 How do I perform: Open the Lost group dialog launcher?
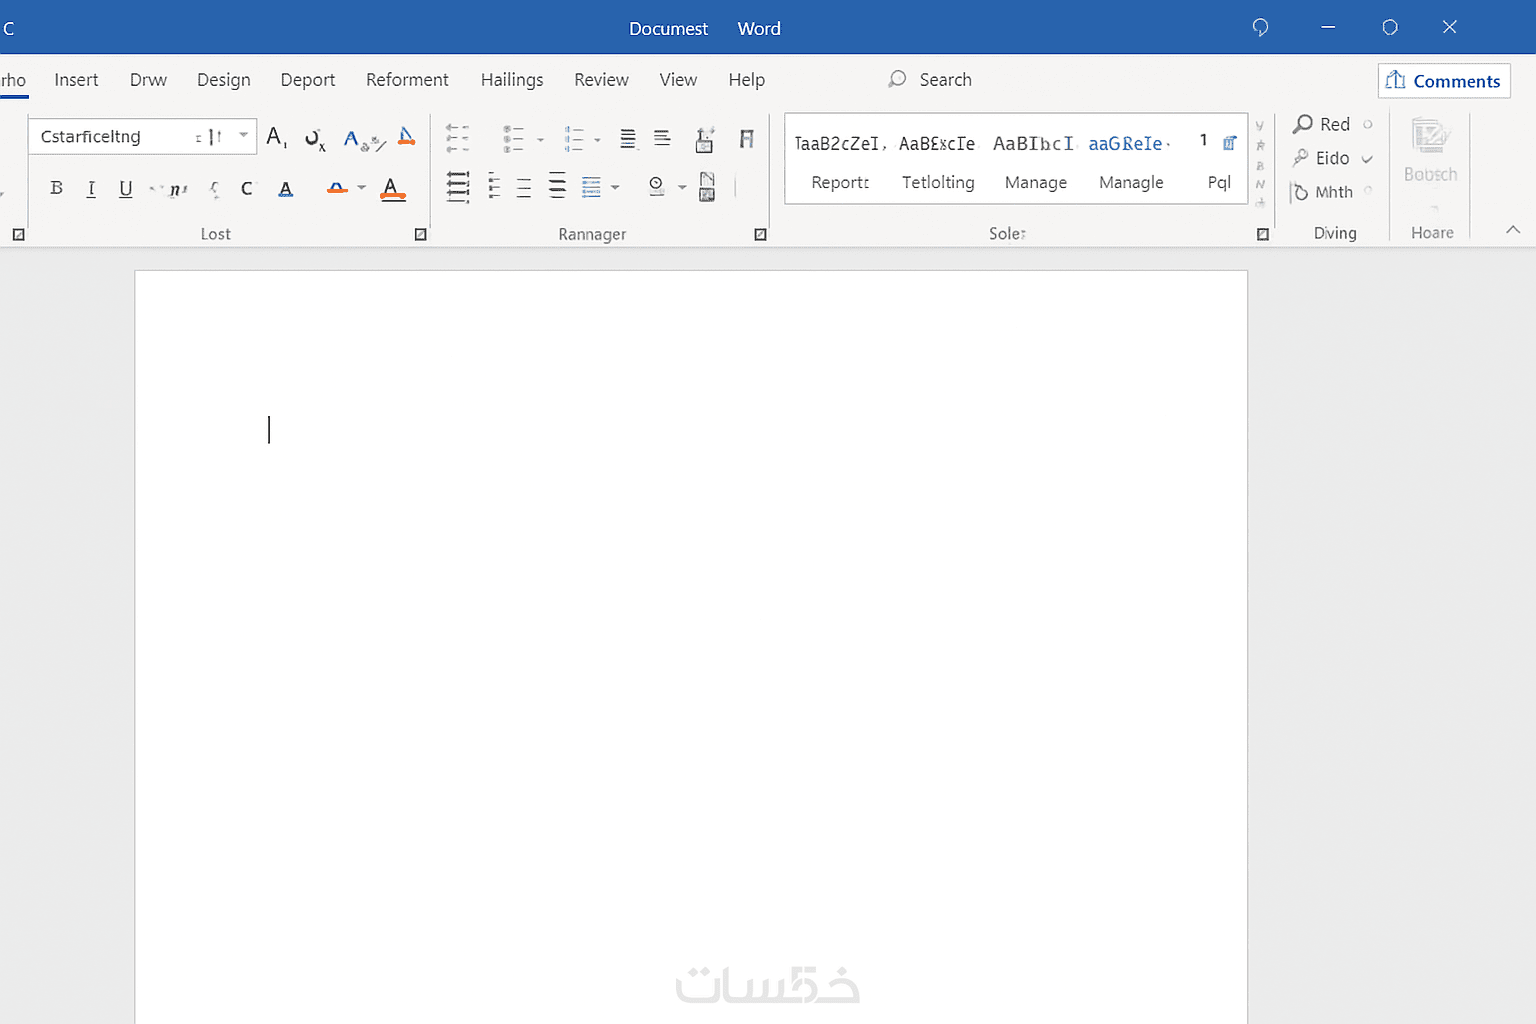(420, 235)
